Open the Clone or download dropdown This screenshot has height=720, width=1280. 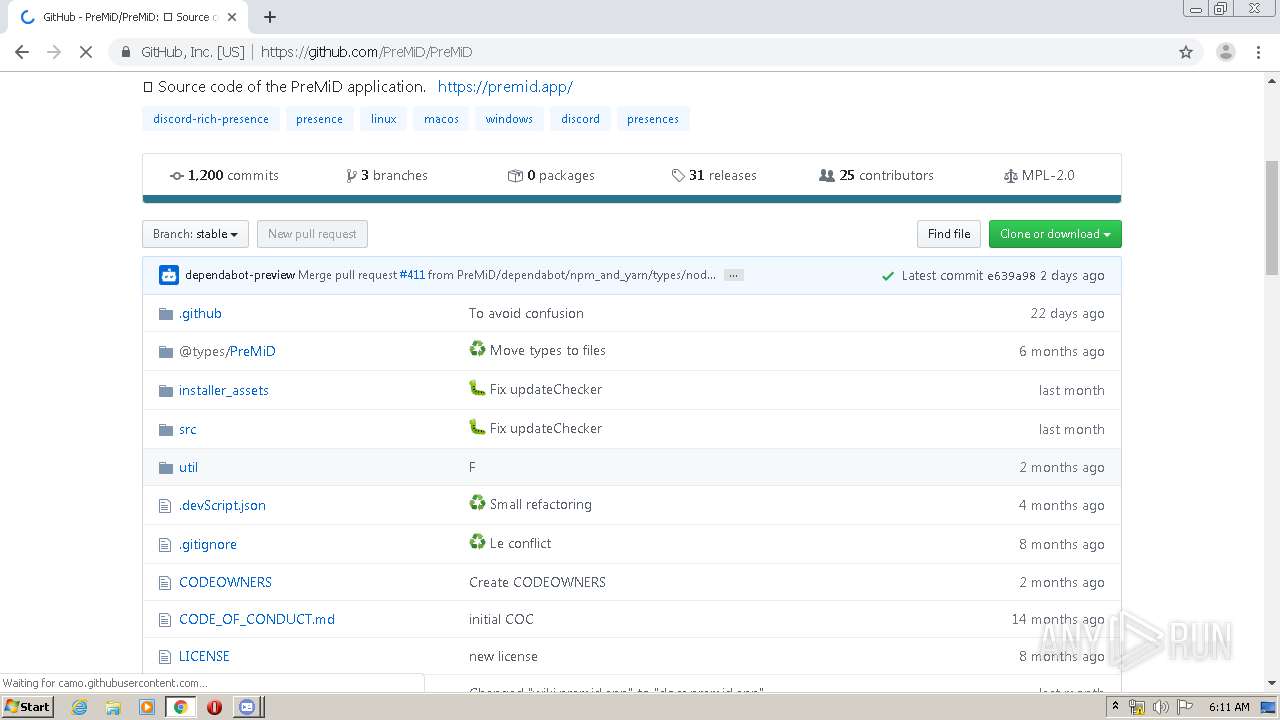pos(1055,234)
